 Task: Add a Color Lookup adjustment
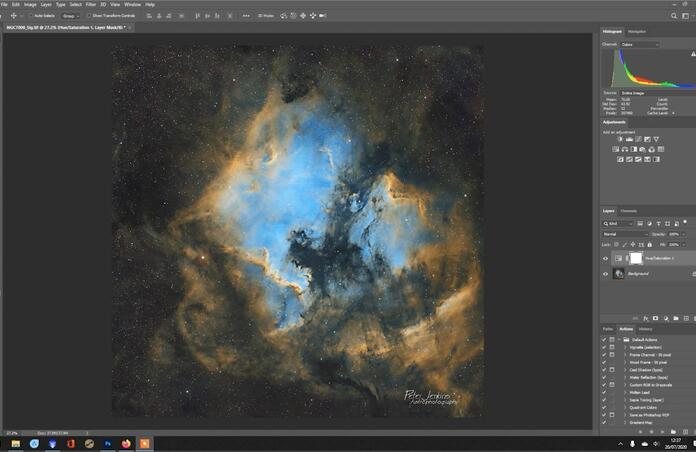pos(661,149)
